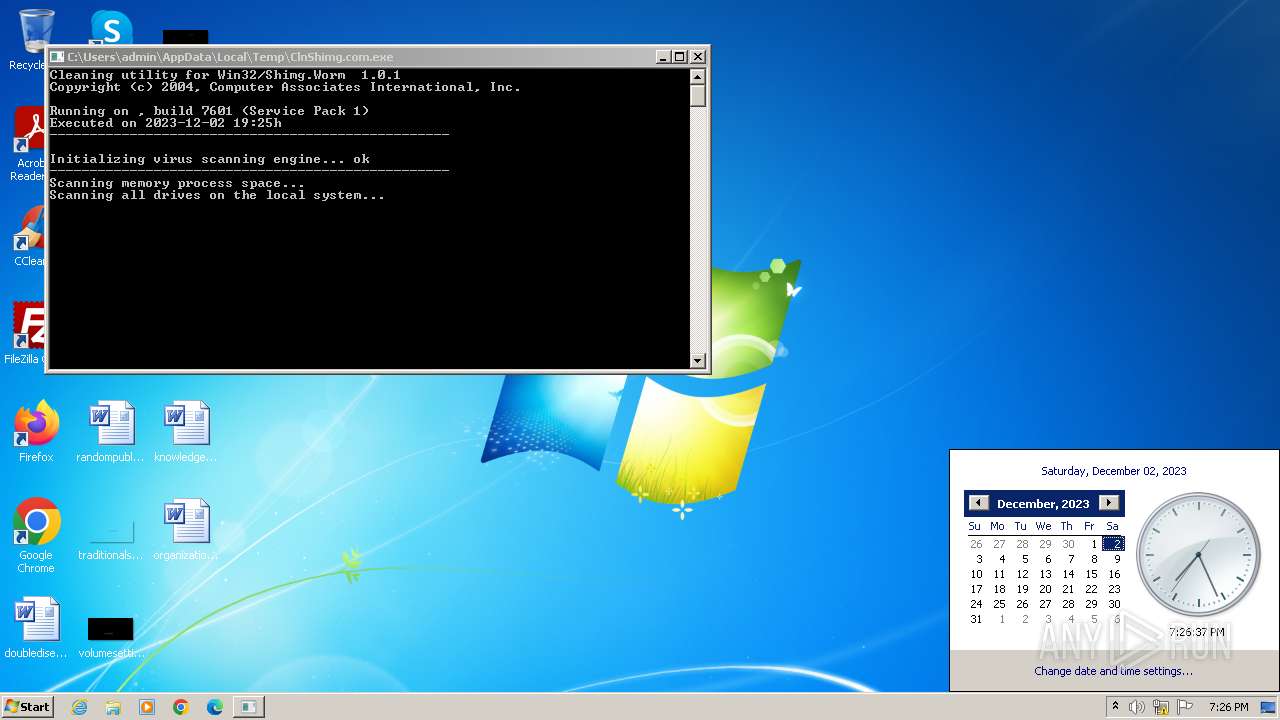
Task: Show hidden tray icons arrow
Action: (1115, 707)
